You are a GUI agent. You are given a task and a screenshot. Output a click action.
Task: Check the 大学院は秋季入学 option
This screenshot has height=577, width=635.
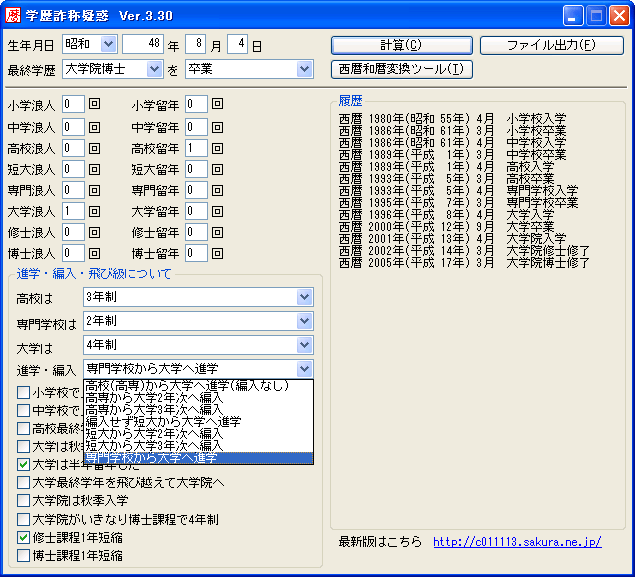(x=24, y=501)
